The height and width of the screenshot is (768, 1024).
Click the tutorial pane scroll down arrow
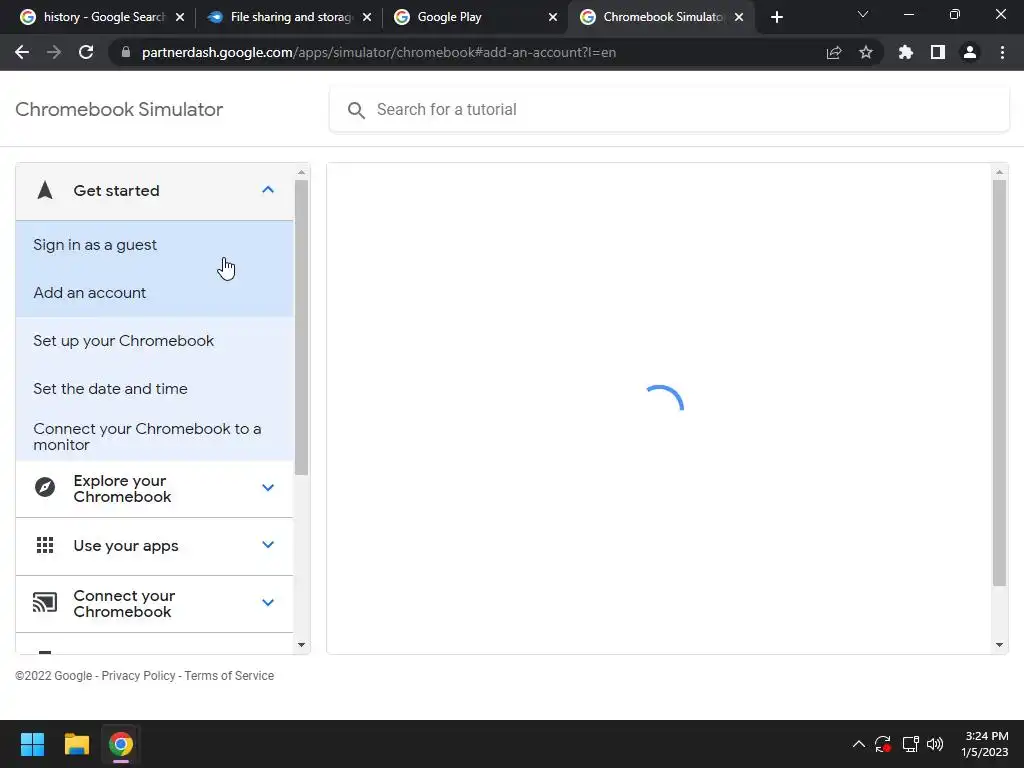999,645
